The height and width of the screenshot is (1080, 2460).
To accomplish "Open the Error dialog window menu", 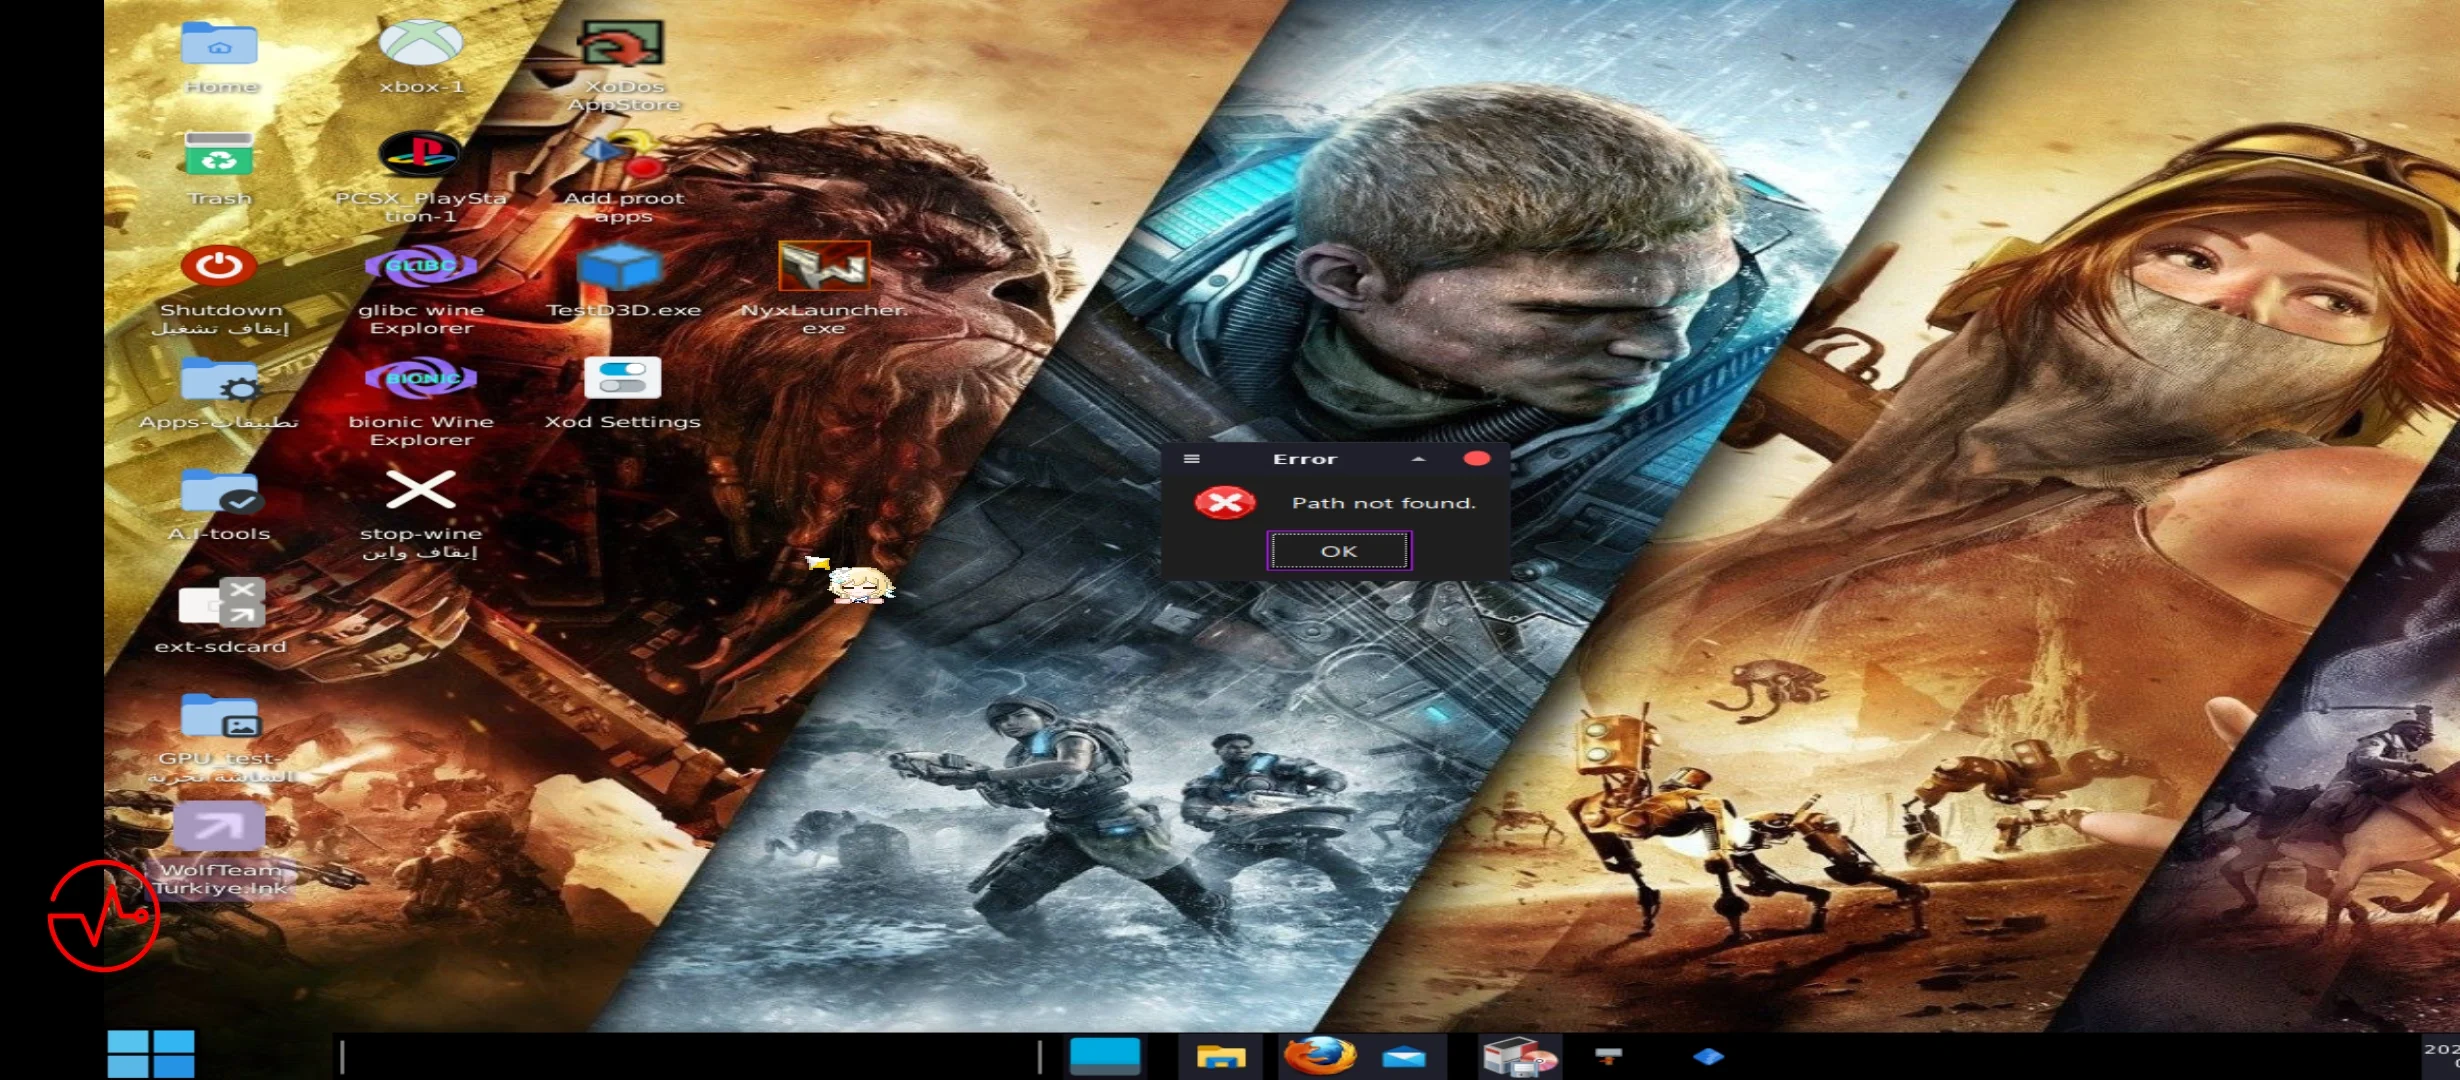I will pyautogui.click(x=1191, y=459).
